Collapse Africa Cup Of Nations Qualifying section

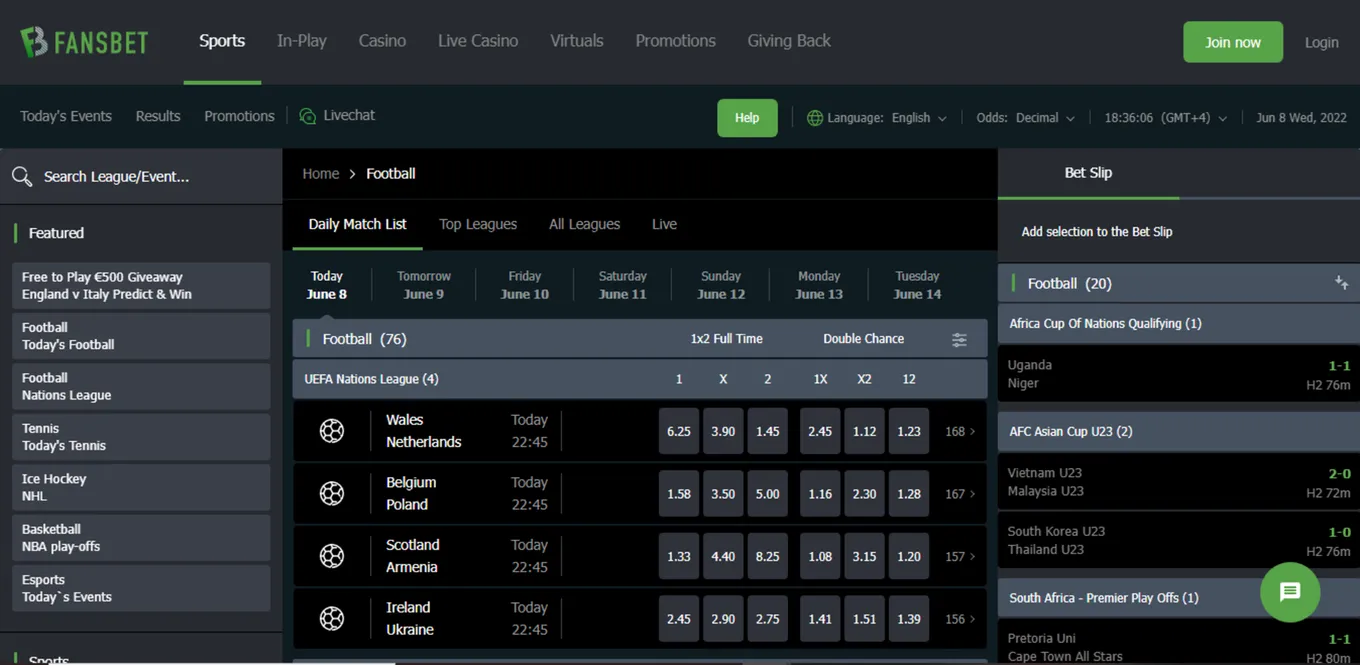(x=1179, y=323)
